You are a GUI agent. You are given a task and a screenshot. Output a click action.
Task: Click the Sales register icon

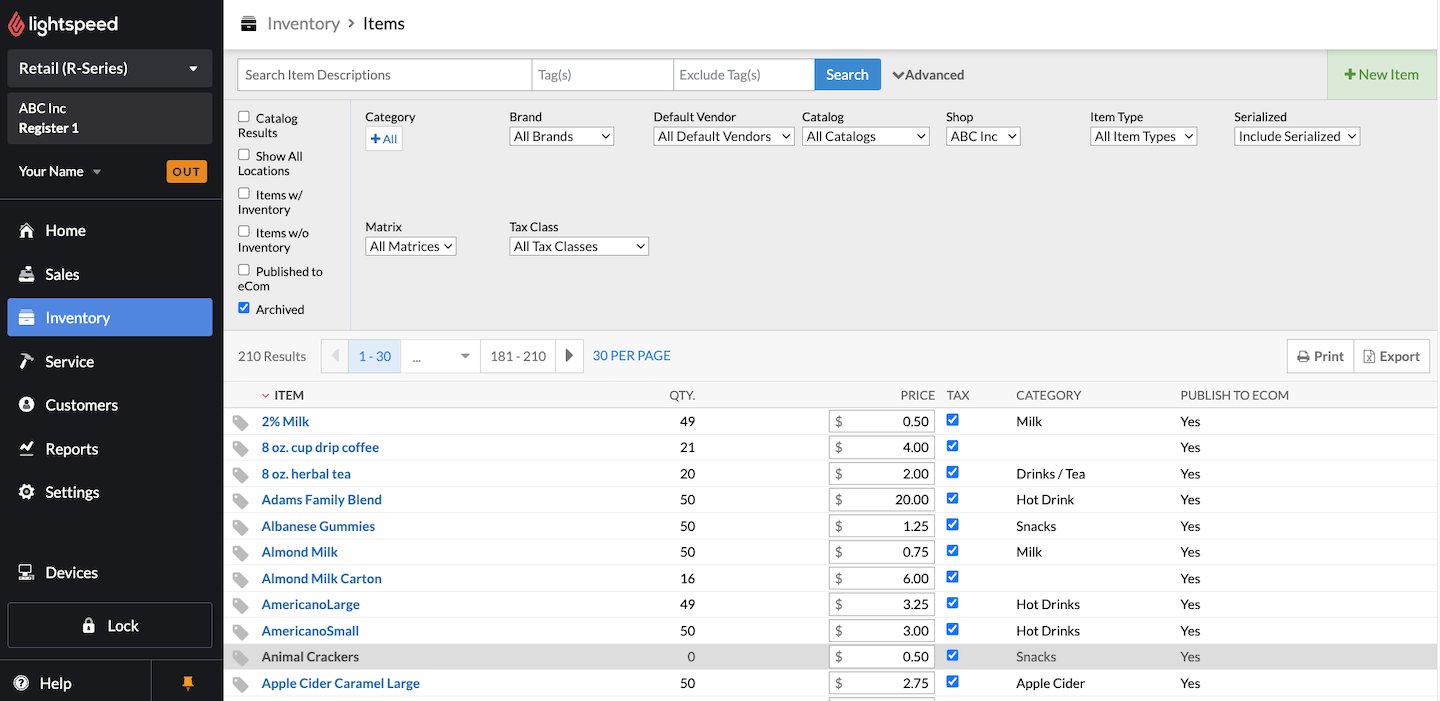(27, 274)
